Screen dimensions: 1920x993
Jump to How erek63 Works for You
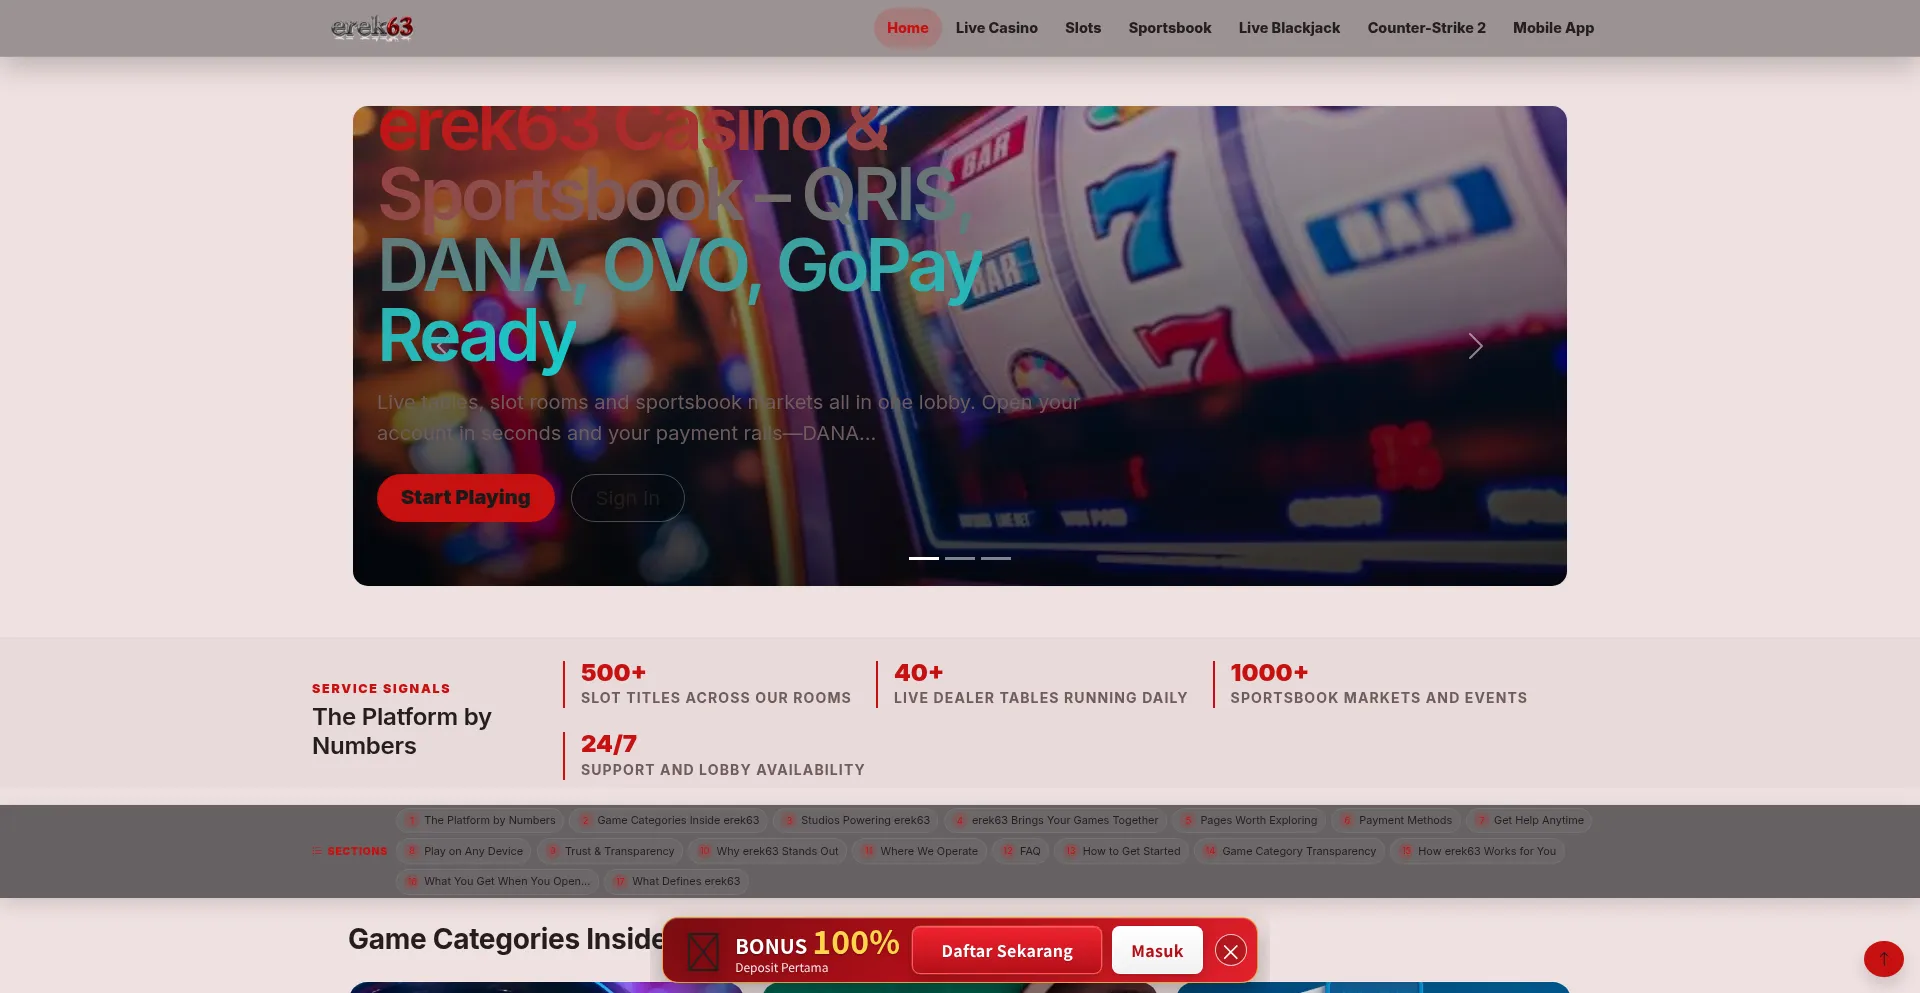coord(1477,852)
